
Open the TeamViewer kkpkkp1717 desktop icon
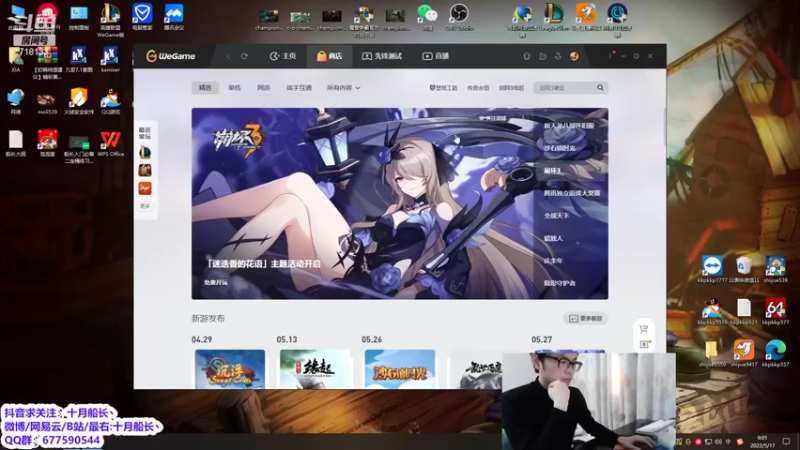click(712, 270)
